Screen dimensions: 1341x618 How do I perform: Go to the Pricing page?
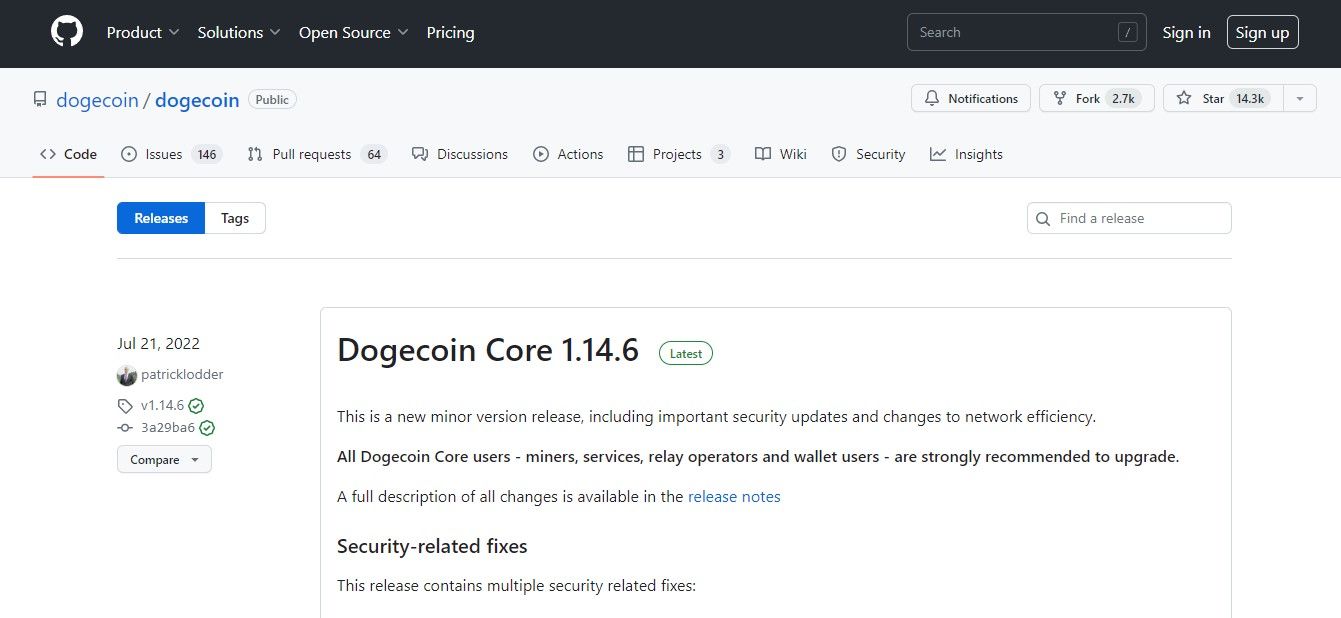[450, 33]
